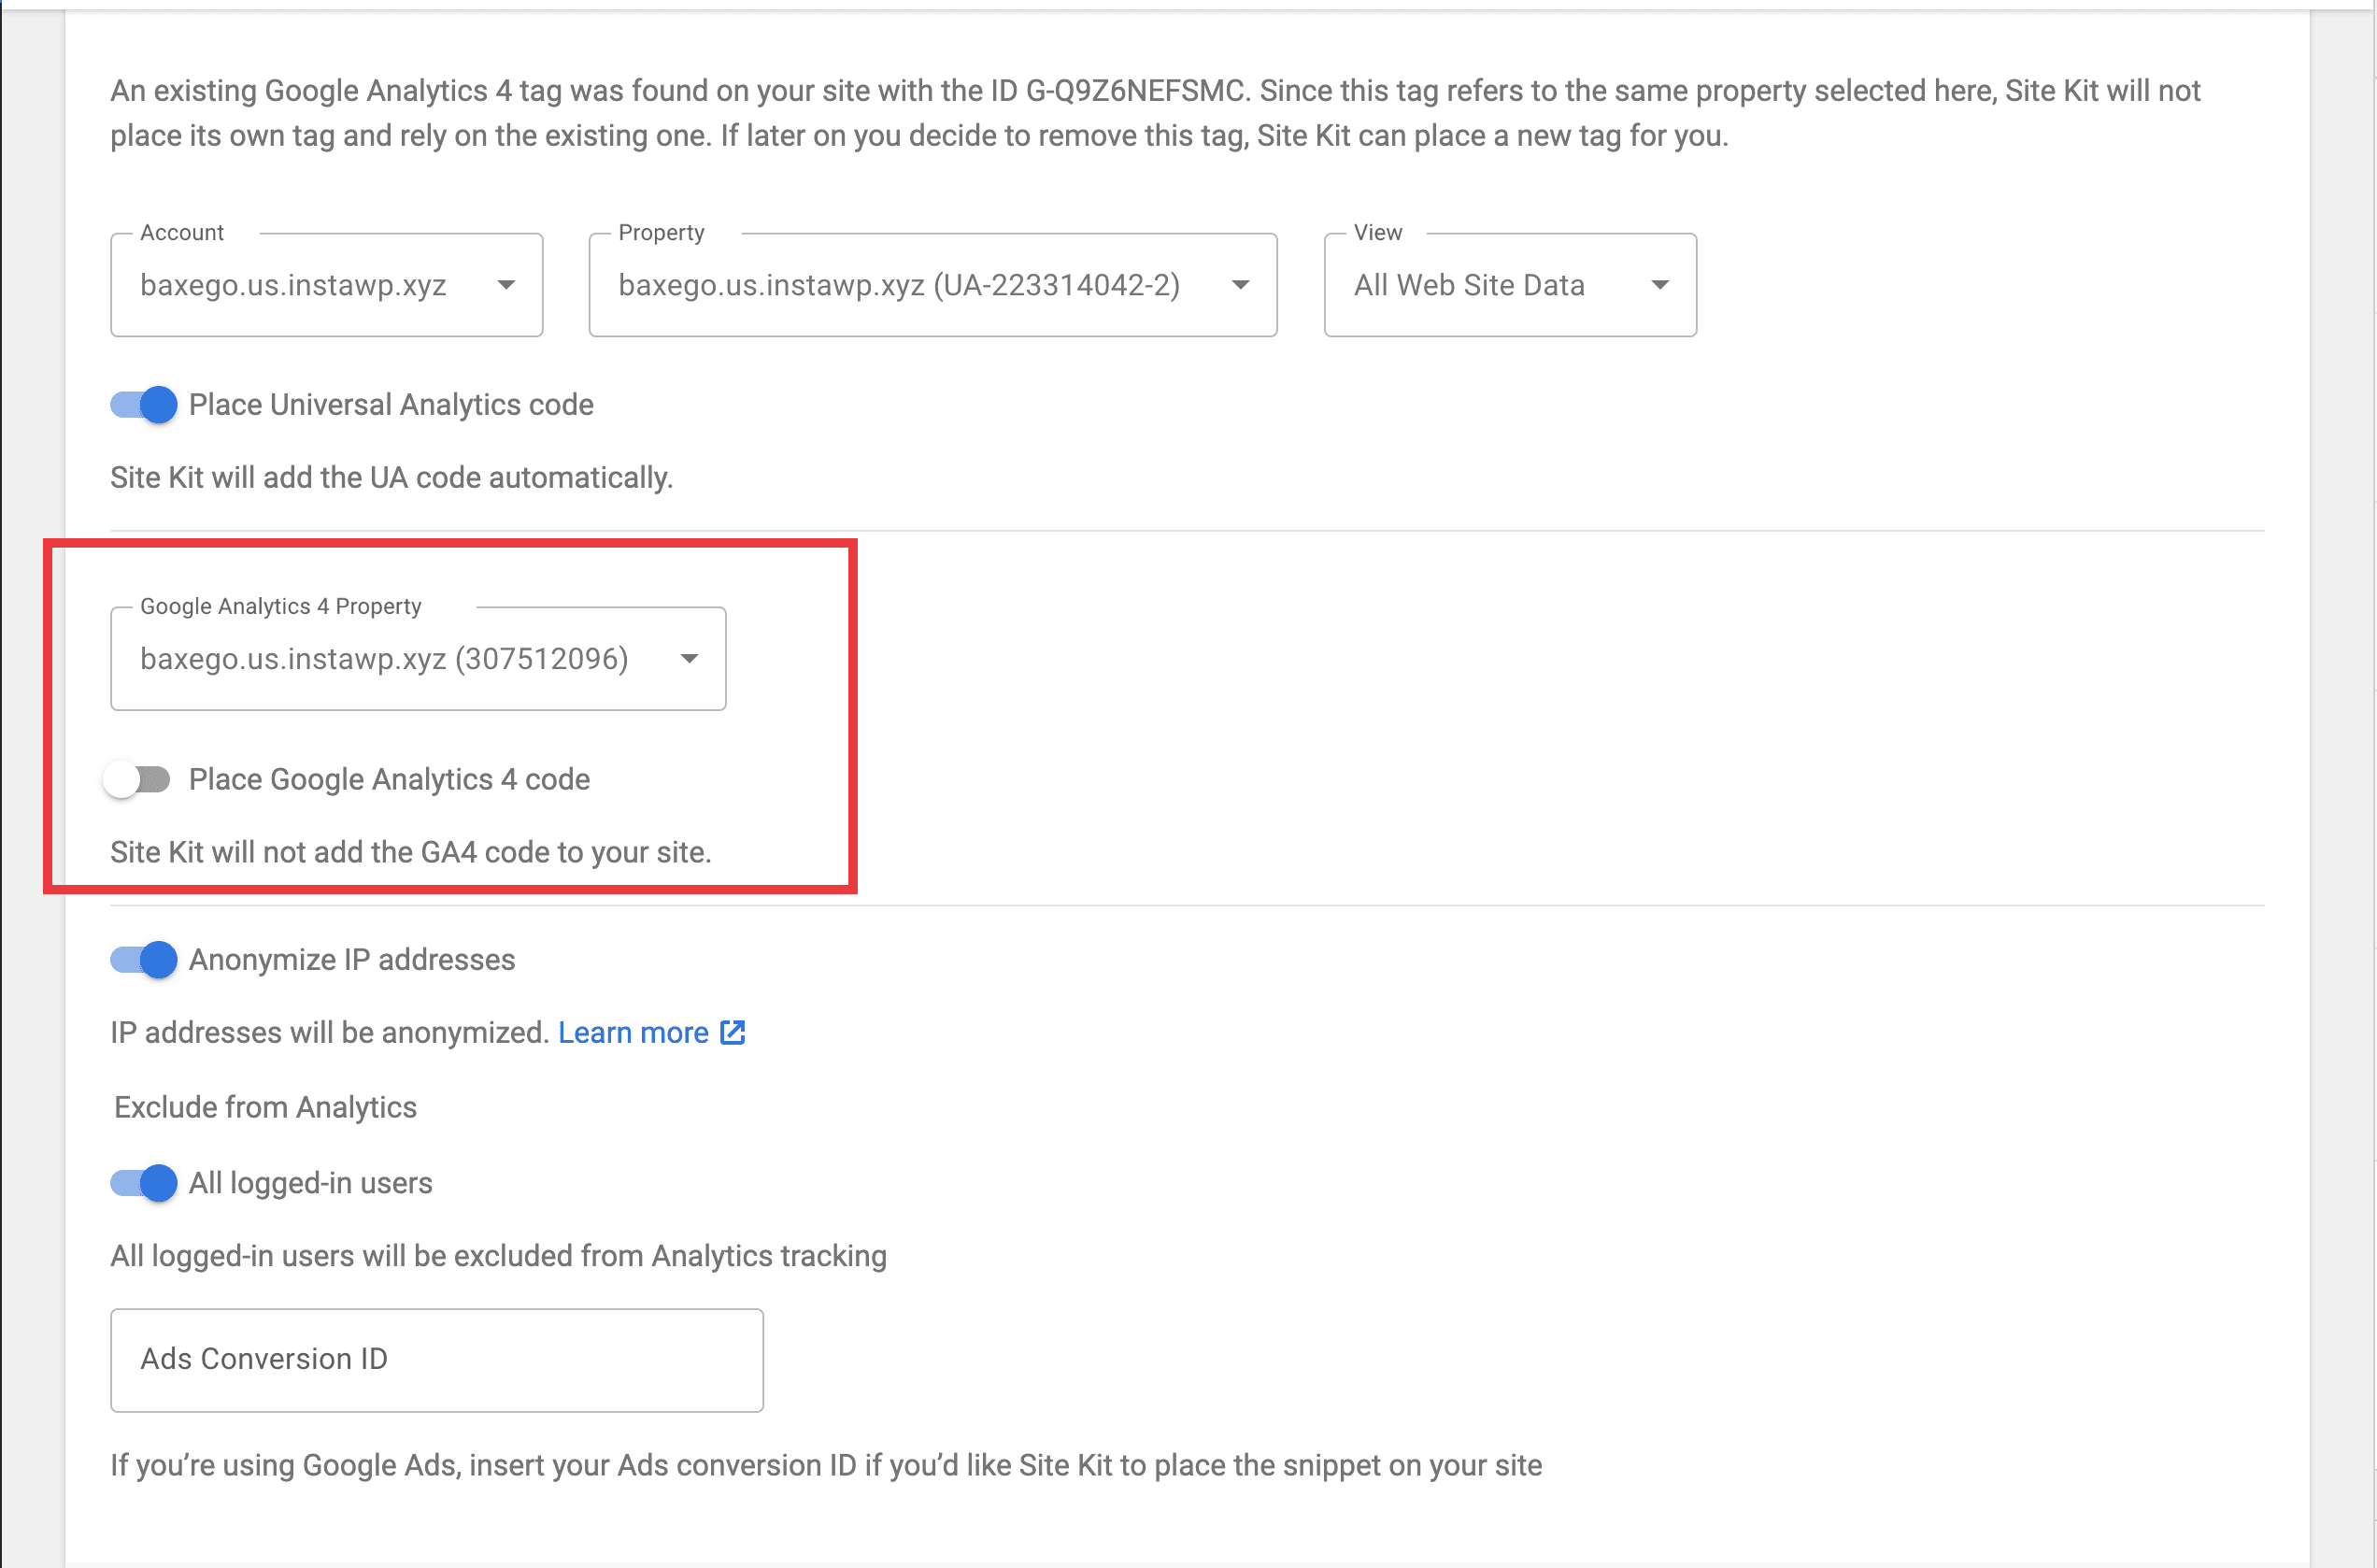Click the Place Google Analytics 4 code label
The image size is (2377, 1568).
(389, 779)
